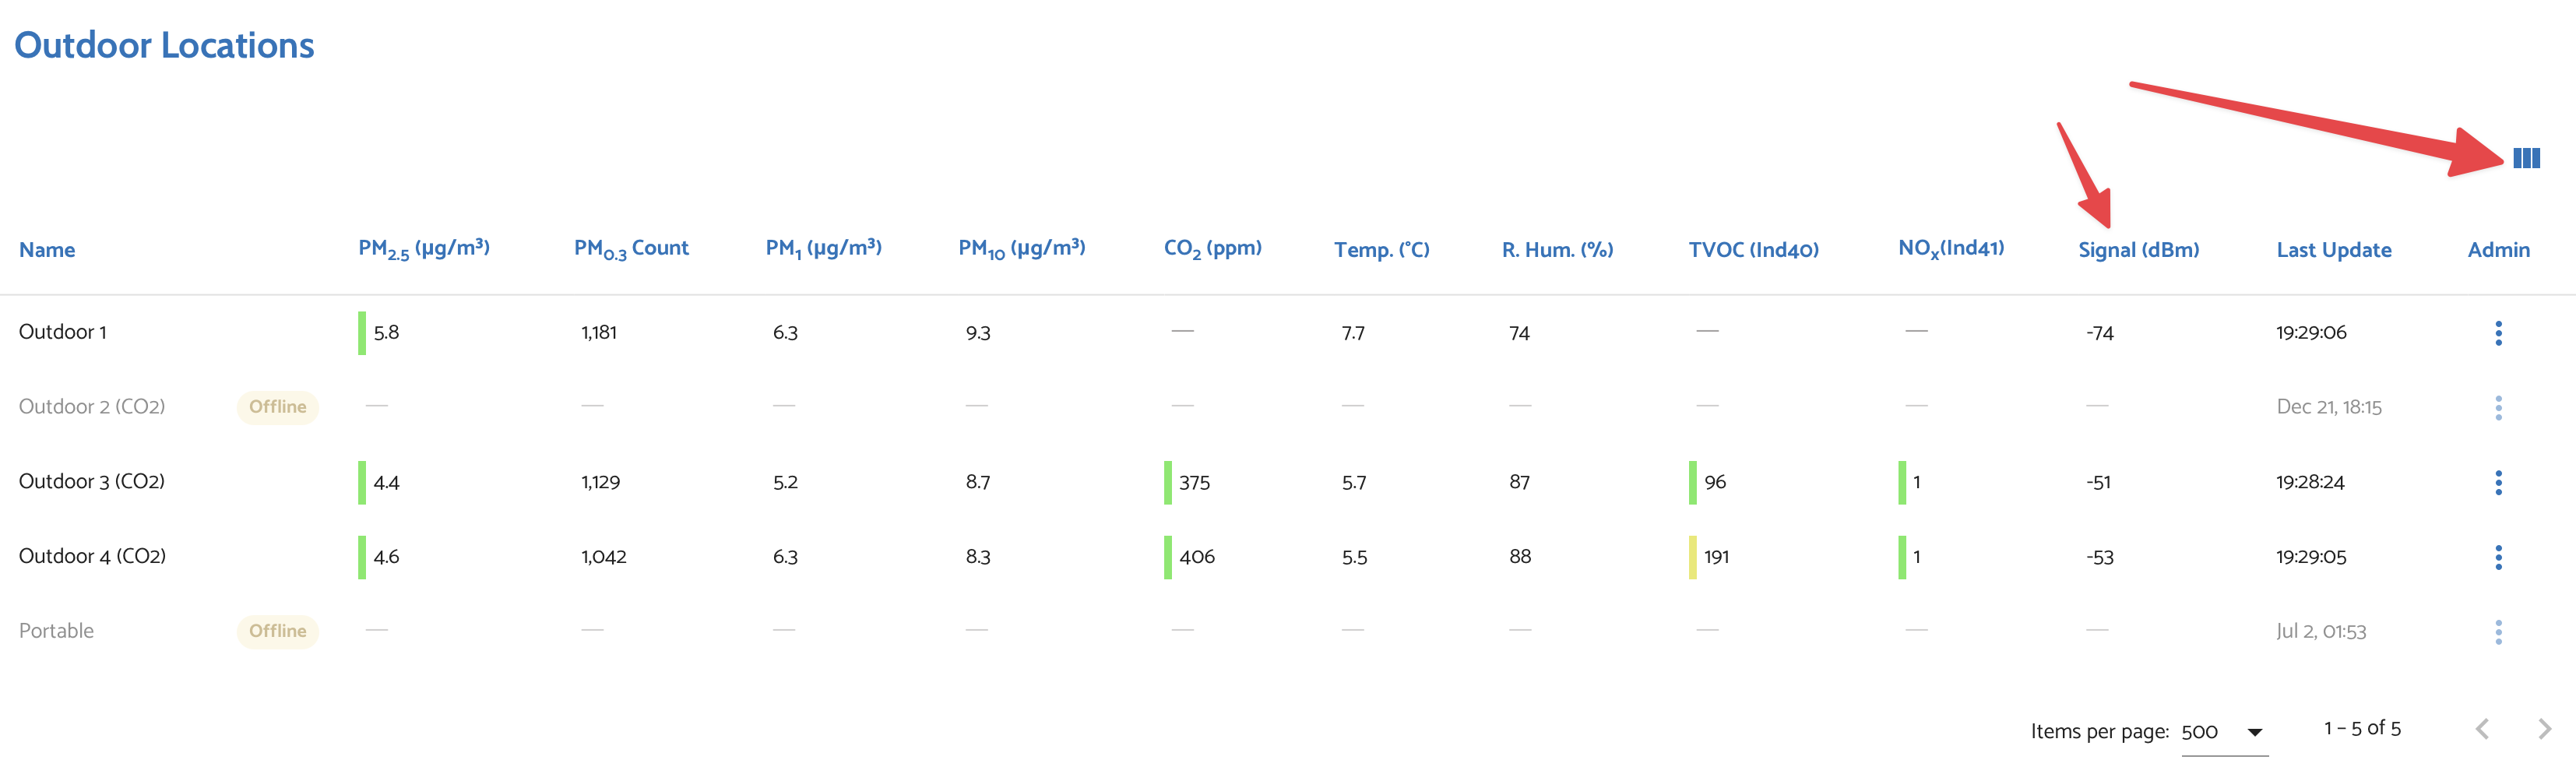Open admin menu for Outdoor 1
The height and width of the screenshot is (774, 2576).
point(2498,333)
